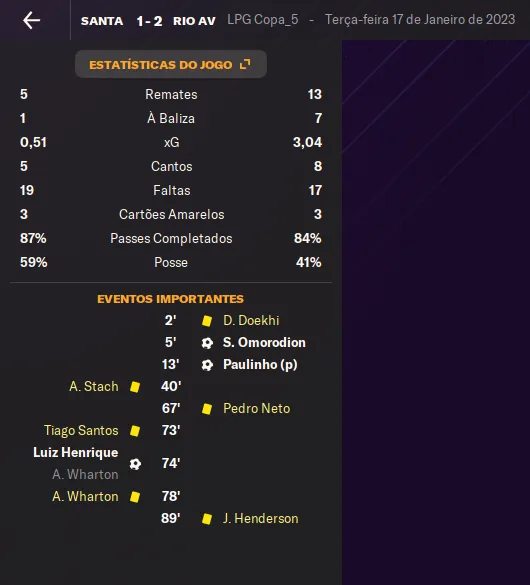Screen dimensions: 530x585
Task: Click the SANTA team name in header
Action: (102, 21)
